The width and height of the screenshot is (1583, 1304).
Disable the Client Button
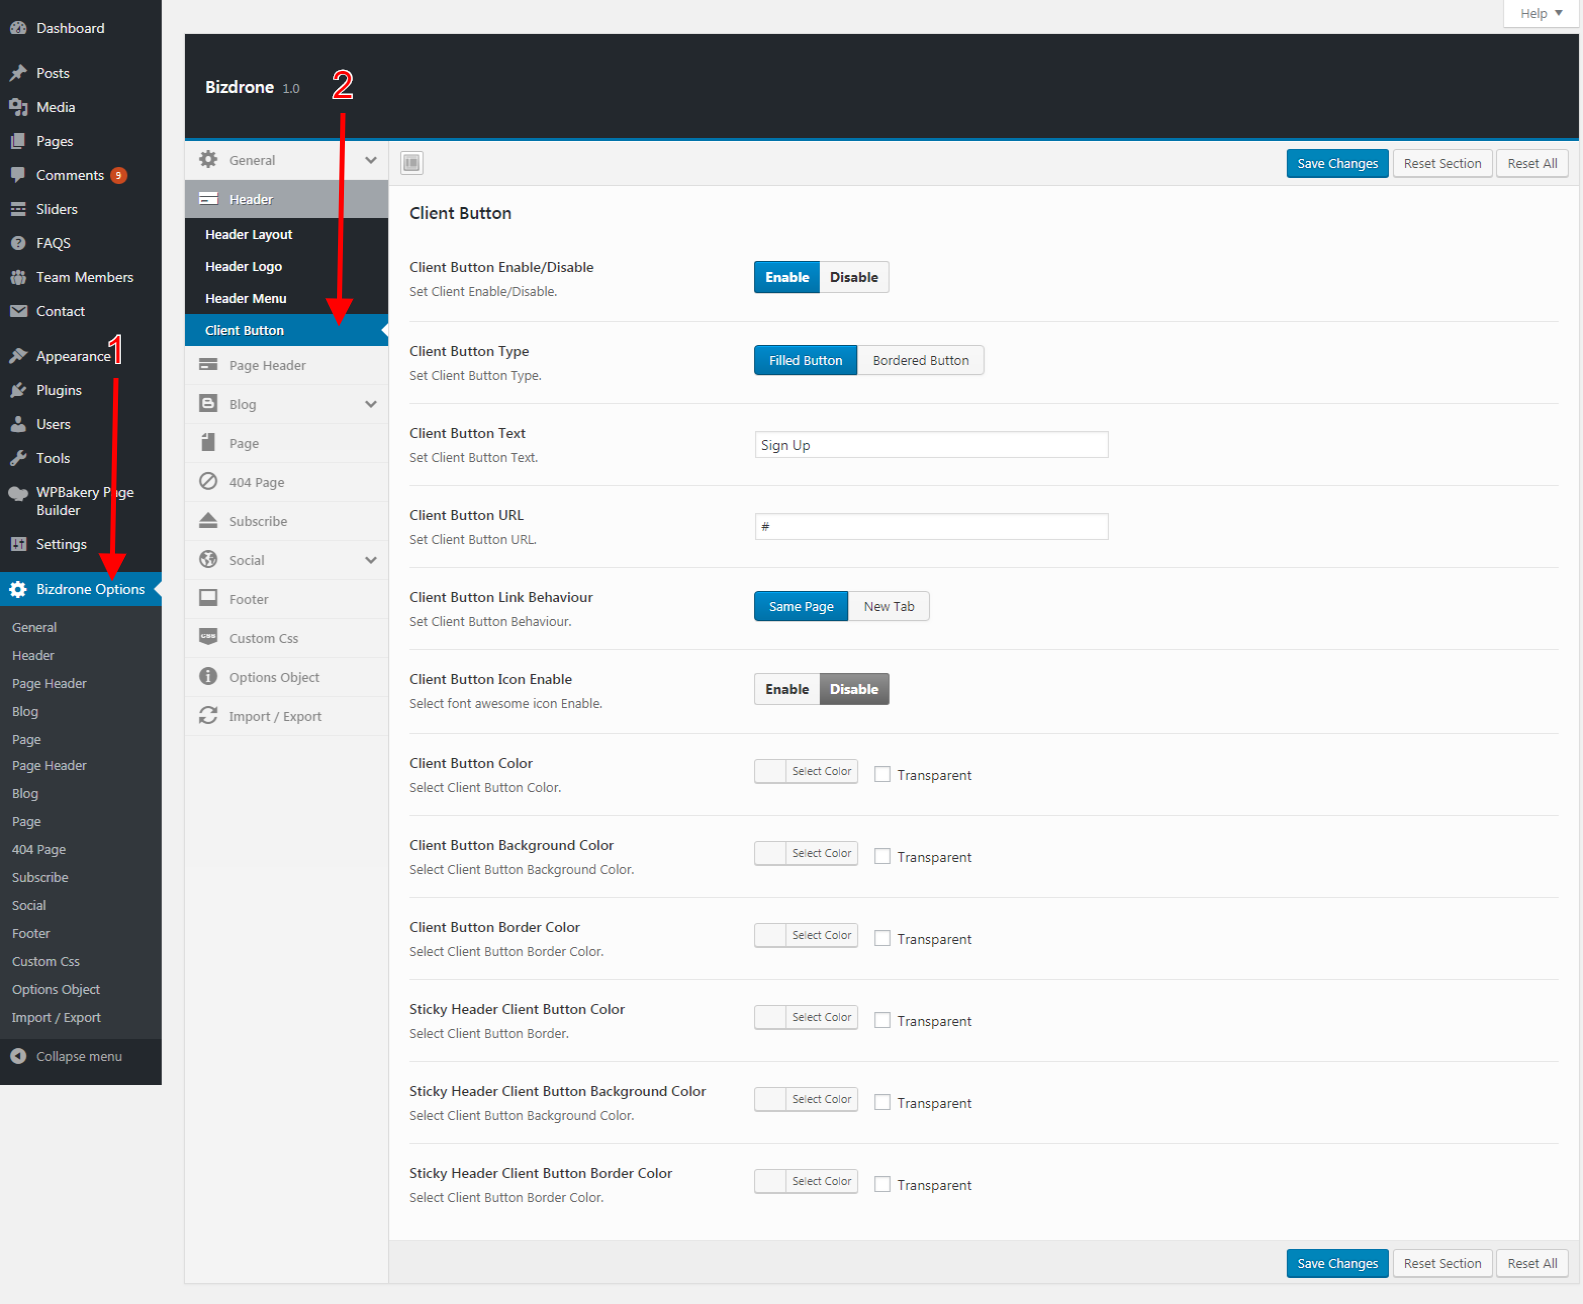pyautogui.click(x=854, y=277)
